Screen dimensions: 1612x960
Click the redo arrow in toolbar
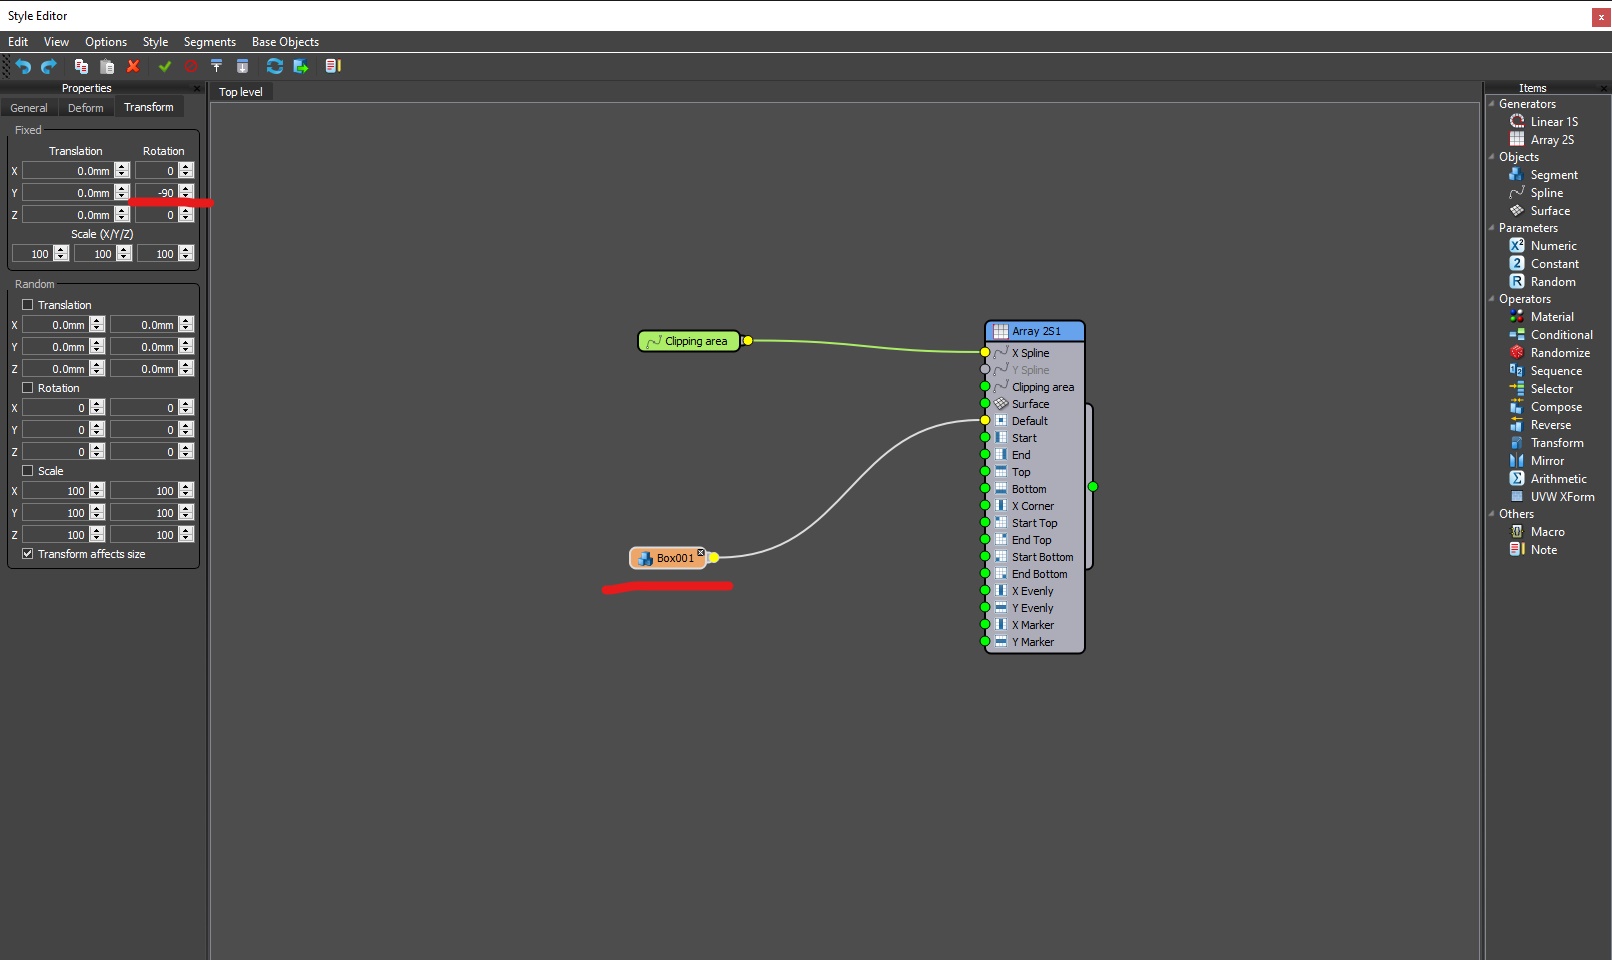click(x=48, y=66)
